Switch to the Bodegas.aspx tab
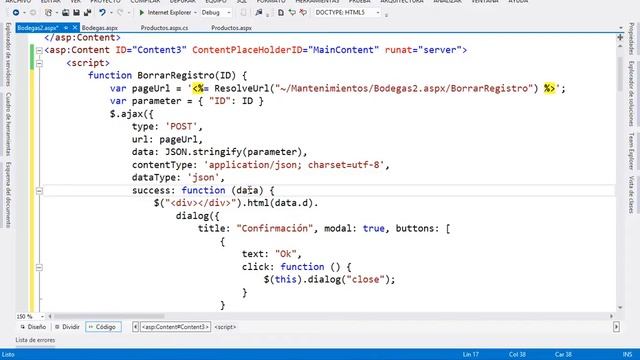This screenshot has width=640, height=360. [100, 28]
